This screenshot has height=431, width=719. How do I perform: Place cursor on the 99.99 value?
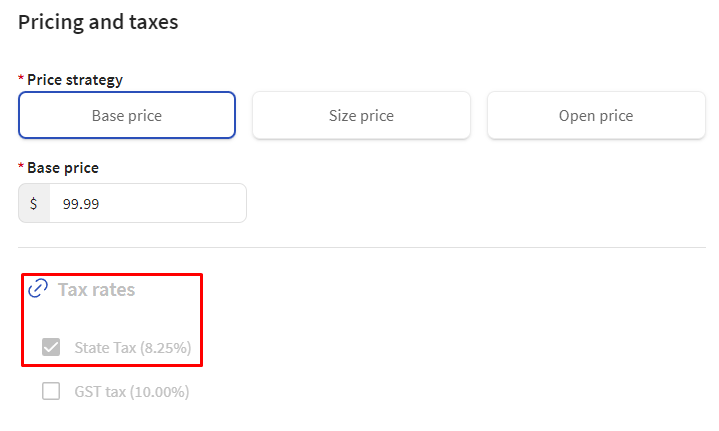81,204
